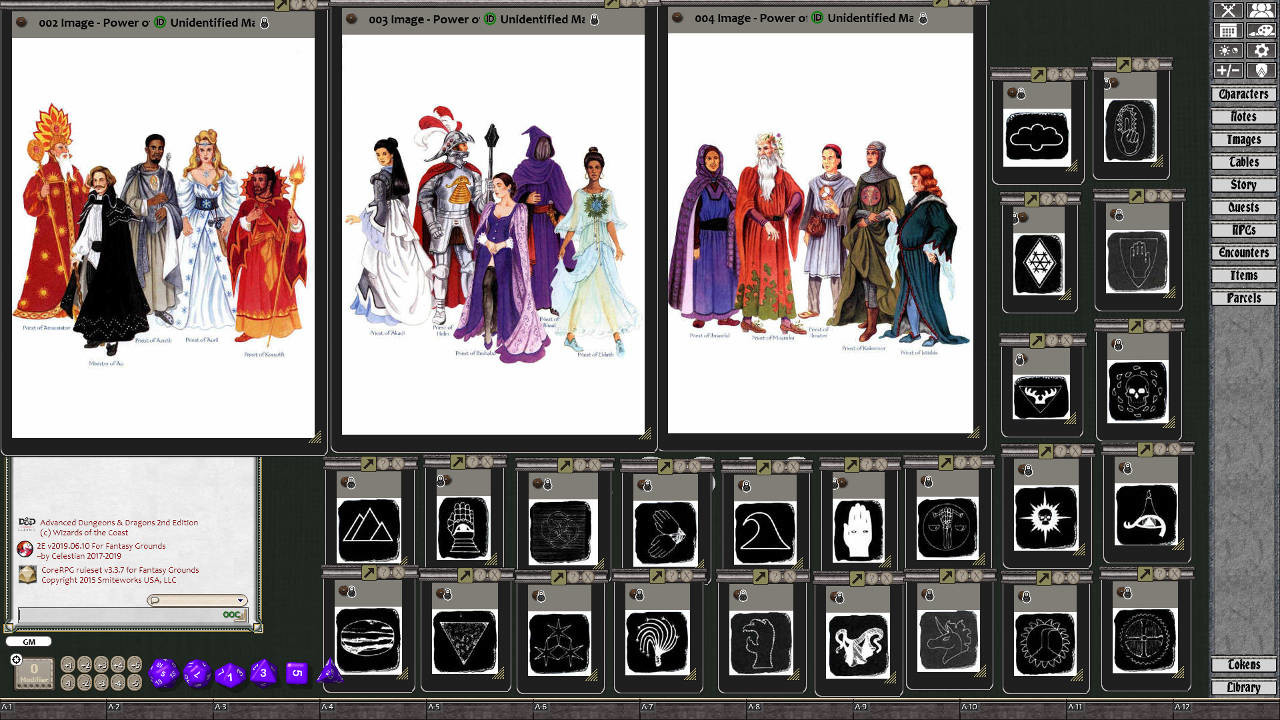Lock the cloud symbol token window with its padlock
This screenshot has height=720, width=1280.
tap(1021, 93)
